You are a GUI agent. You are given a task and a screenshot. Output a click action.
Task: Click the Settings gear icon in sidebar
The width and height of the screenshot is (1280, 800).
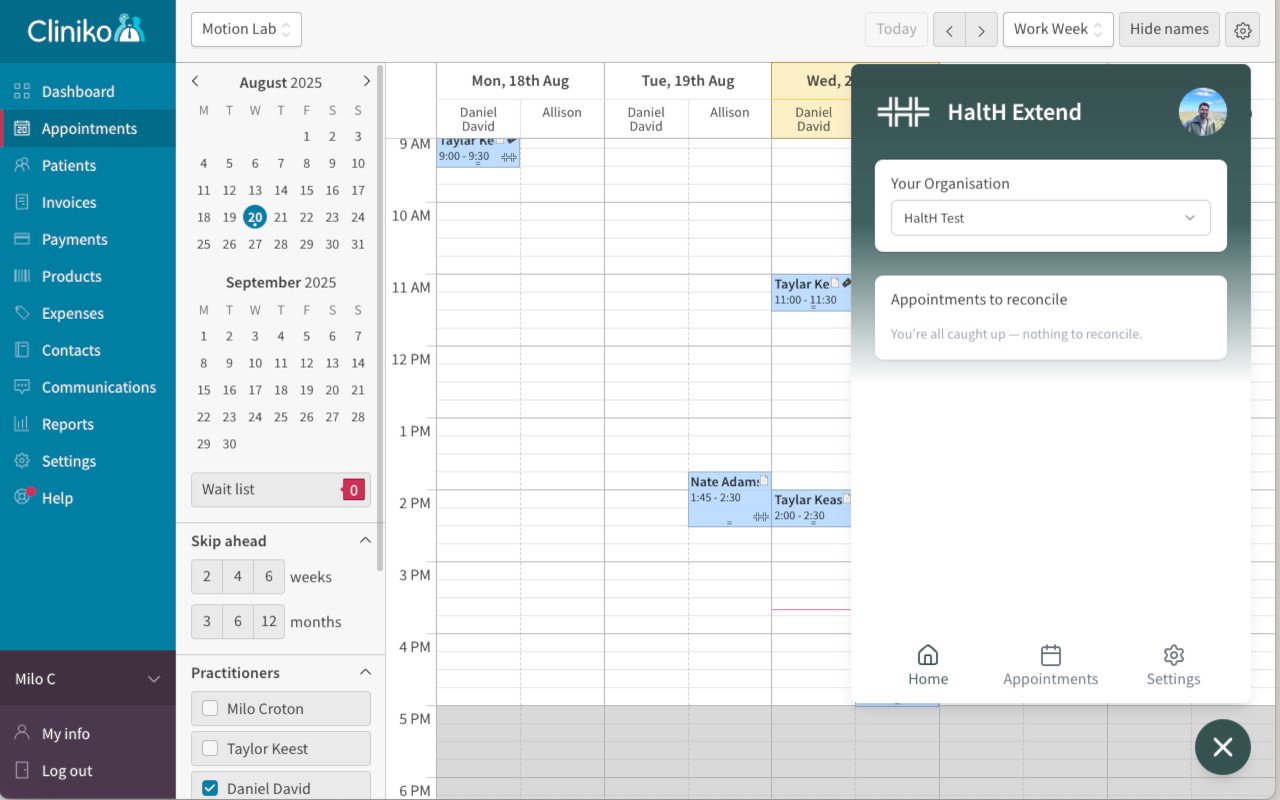pos(22,461)
